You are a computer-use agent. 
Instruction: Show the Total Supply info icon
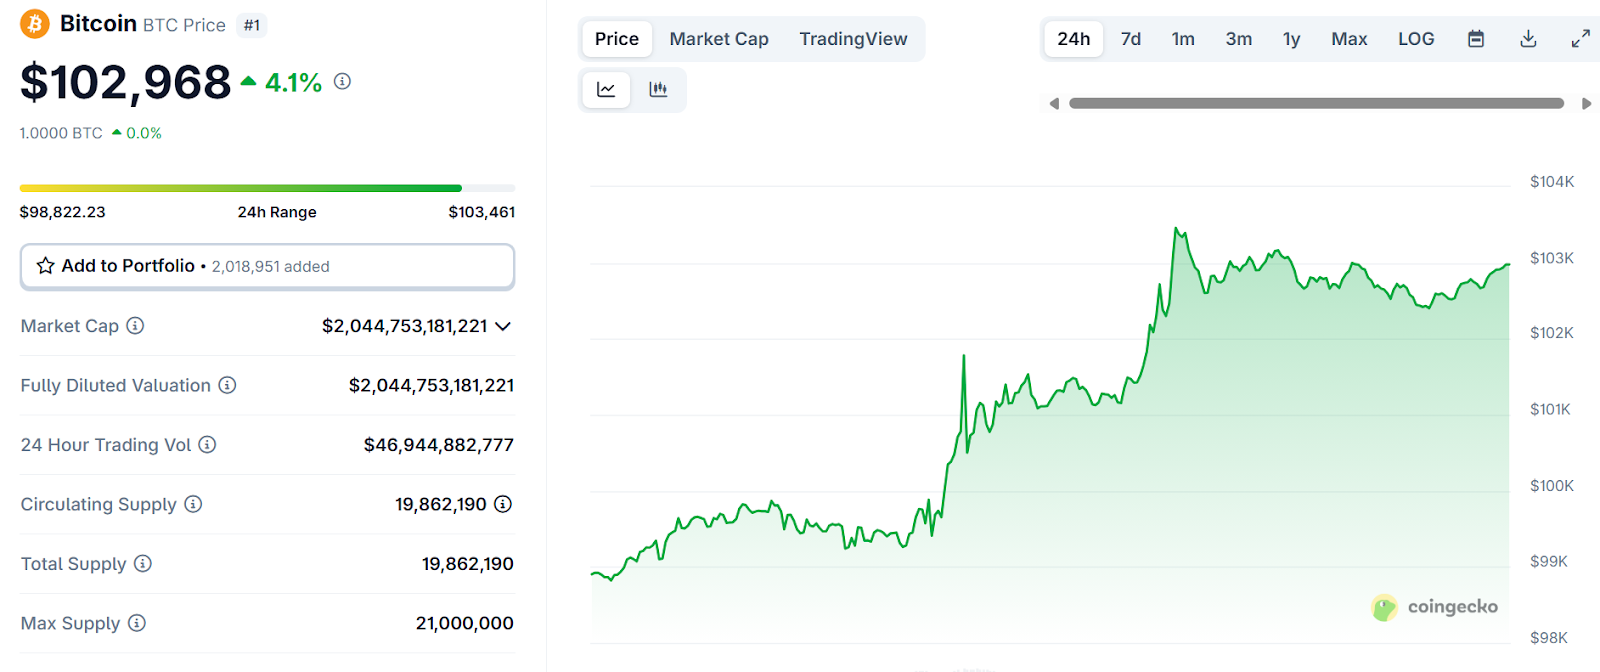(x=143, y=564)
